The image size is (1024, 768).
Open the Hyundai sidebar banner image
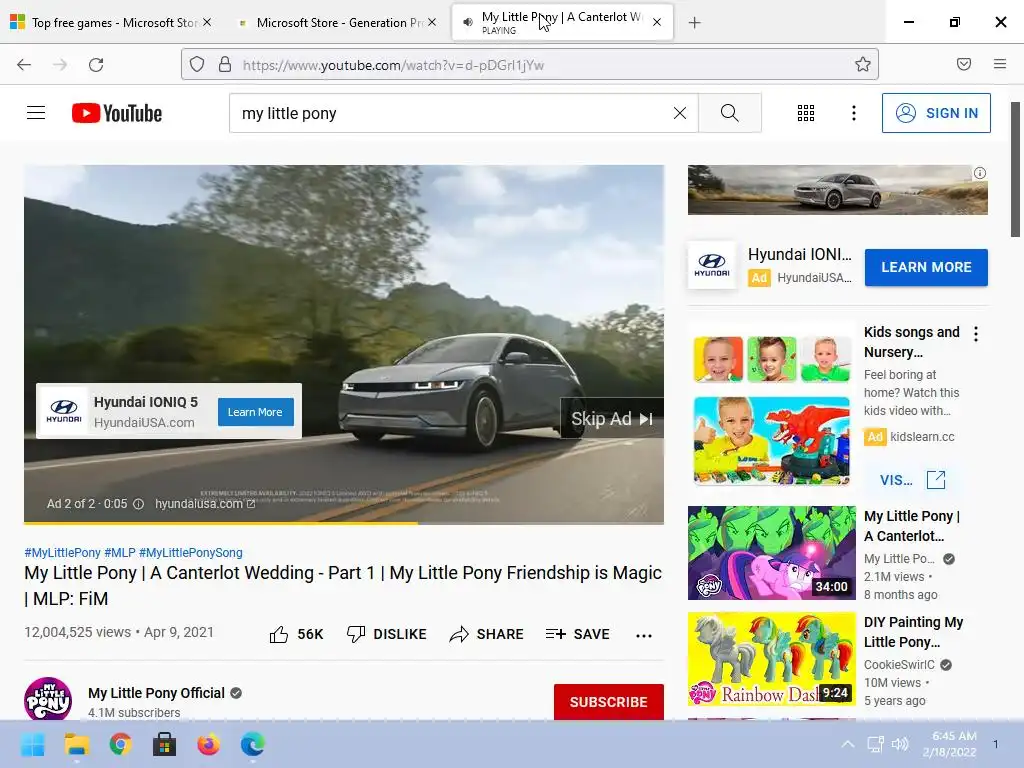click(837, 189)
